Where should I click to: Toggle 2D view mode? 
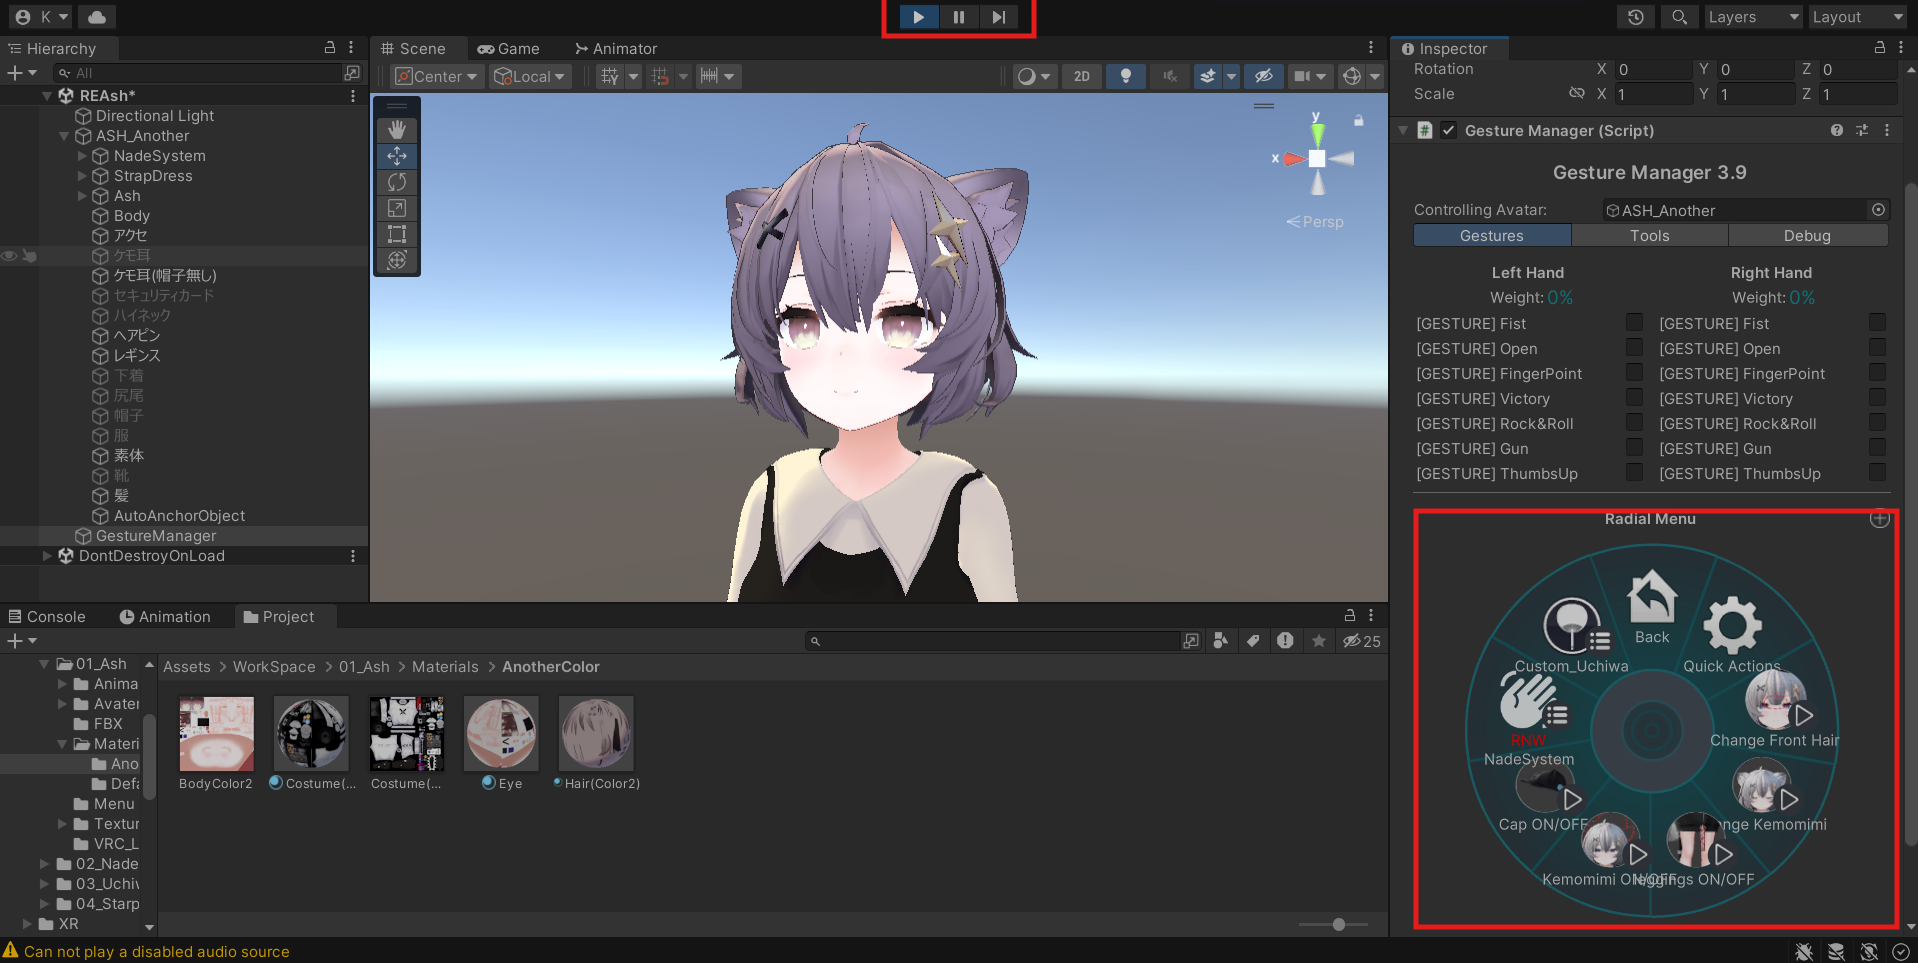coord(1081,76)
